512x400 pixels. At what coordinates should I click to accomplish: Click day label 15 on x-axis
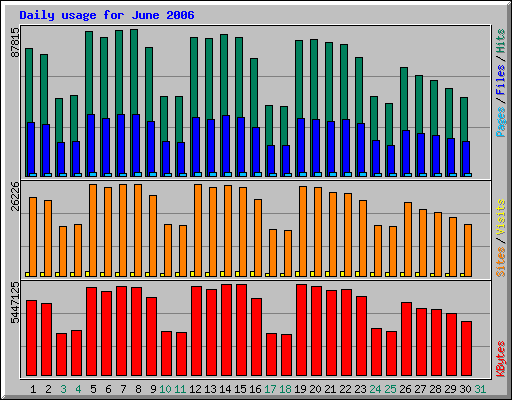[240, 389]
